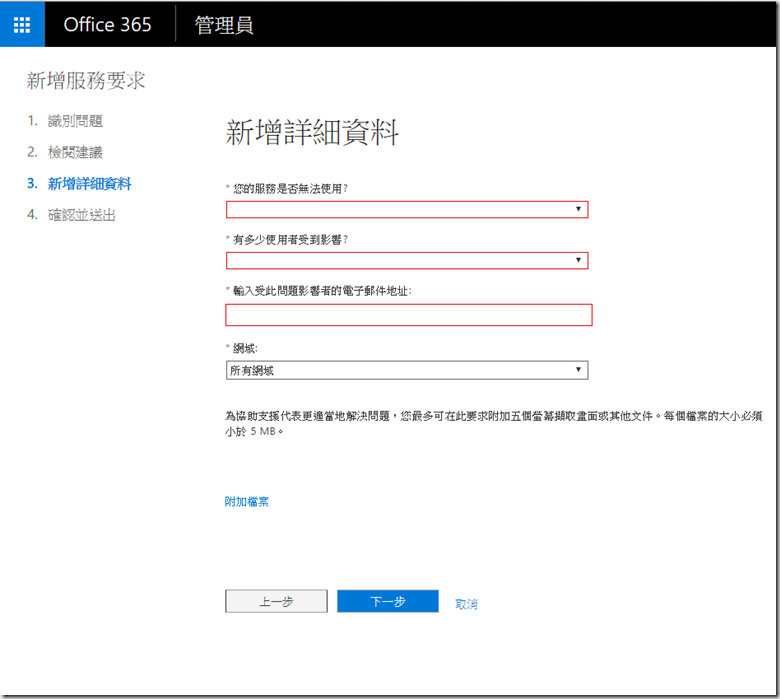
Task: Expand the 您的服務是否無法使用 dropdown
Action: (407, 209)
